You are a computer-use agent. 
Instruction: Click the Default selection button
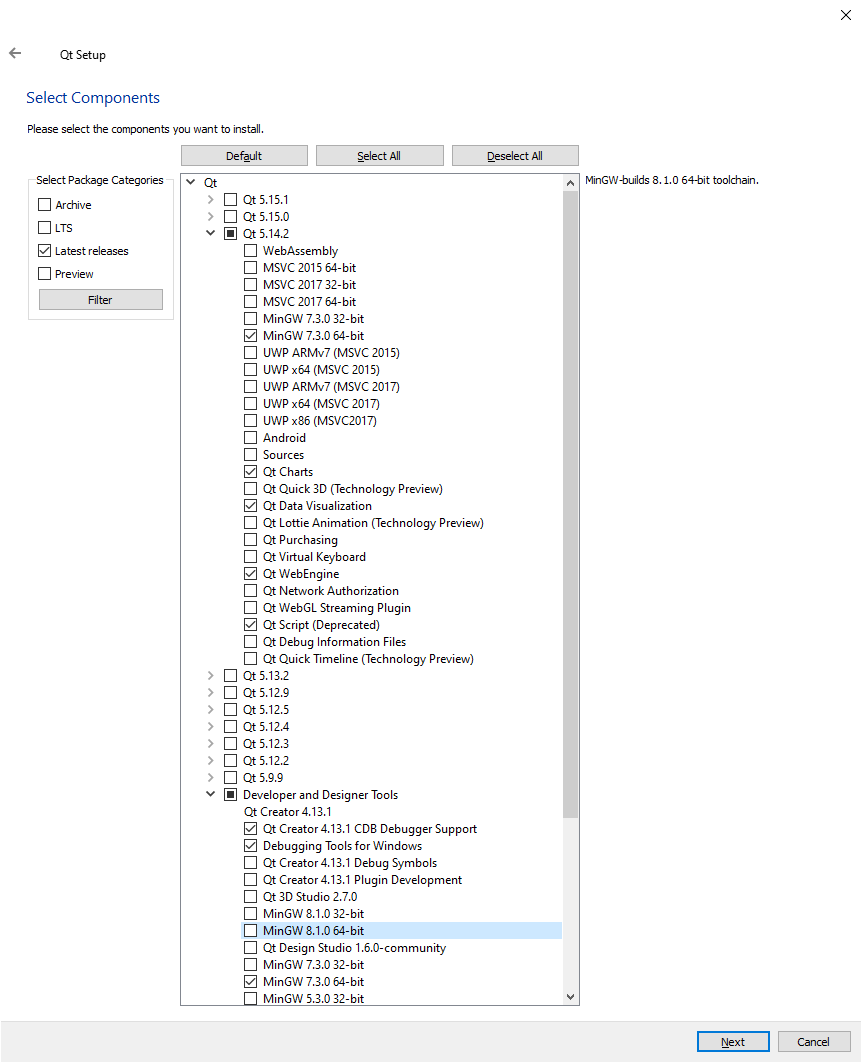pyautogui.click(x=244, y=156)
